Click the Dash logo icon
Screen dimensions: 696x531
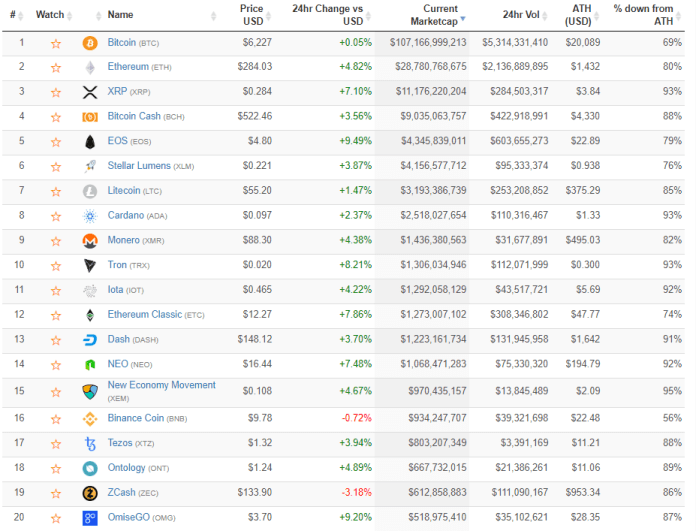tap(90, 340)
